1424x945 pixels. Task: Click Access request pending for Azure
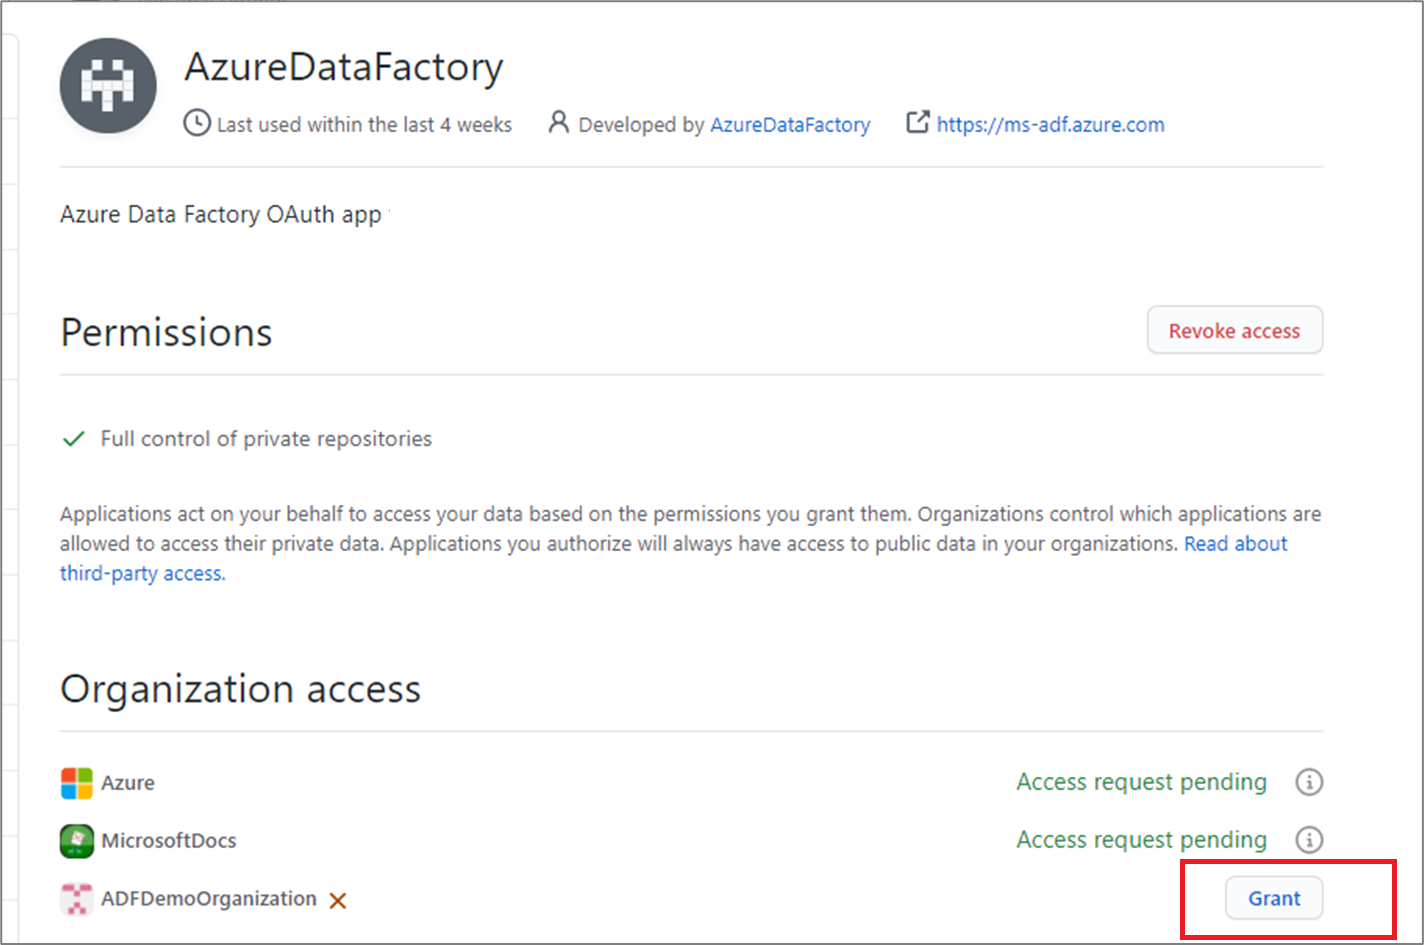pyautogui.click(x=1141, y=782)
